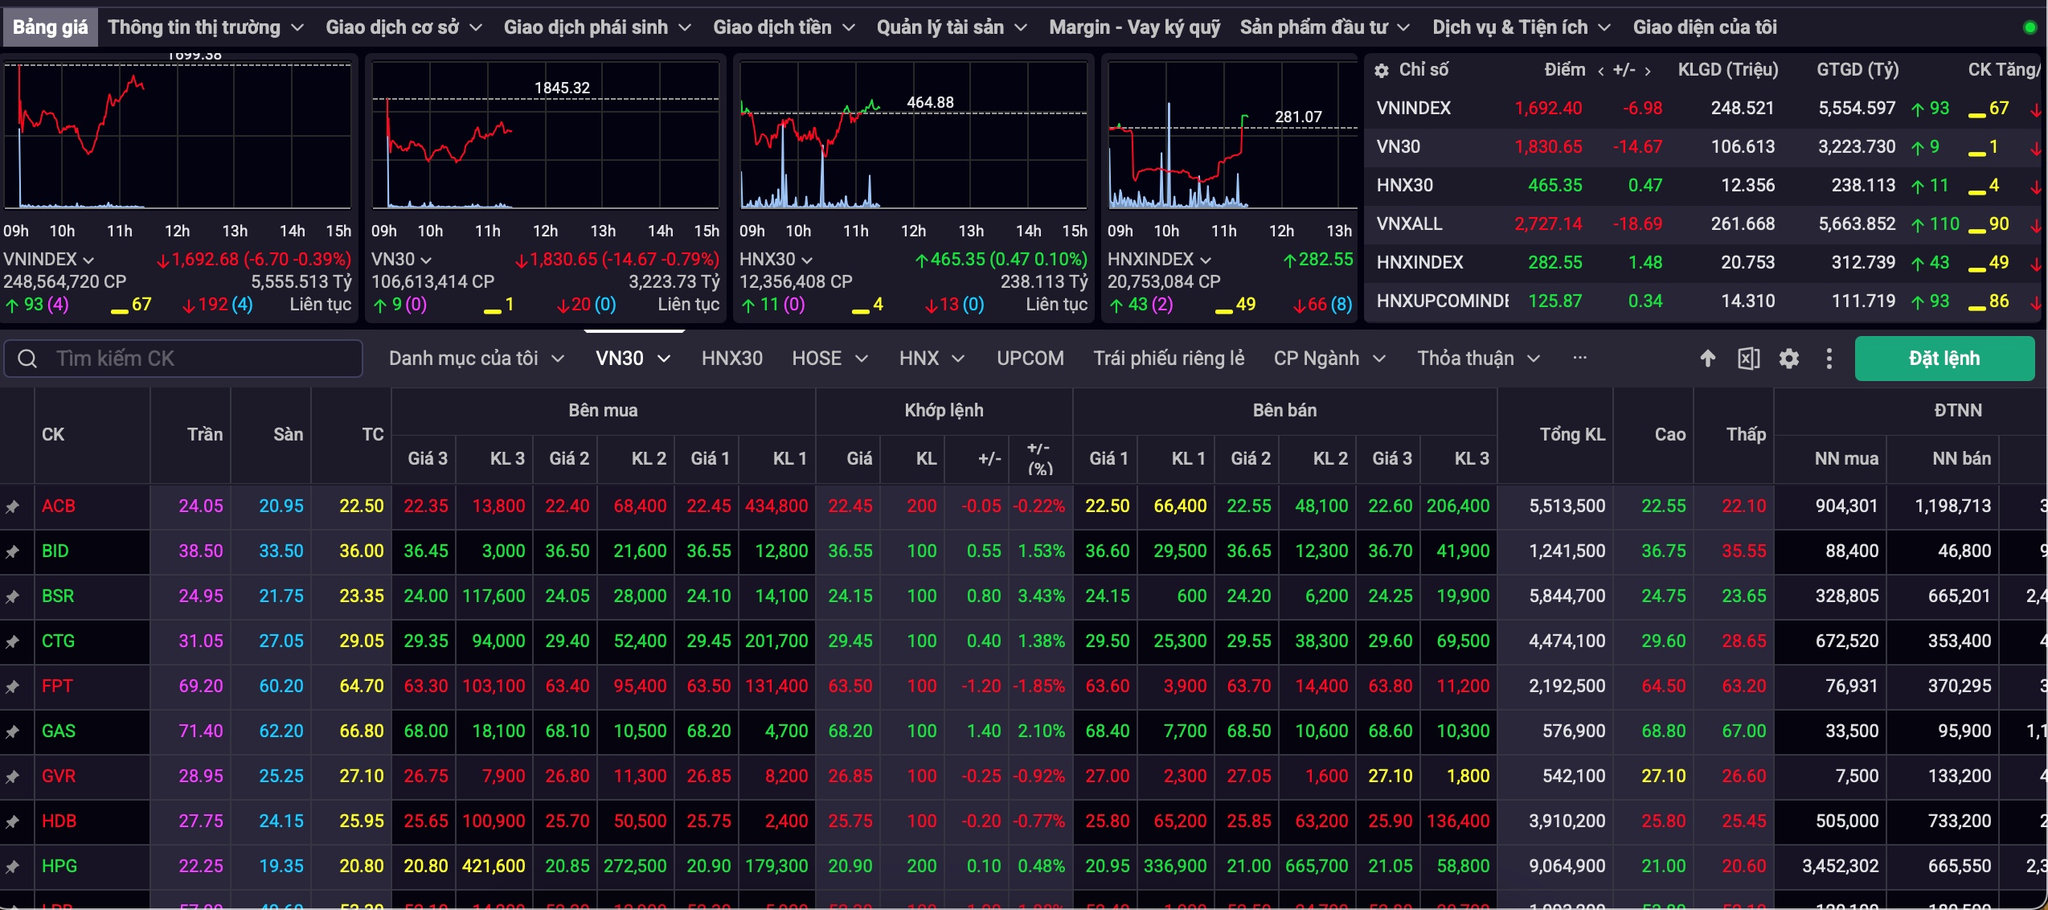This screenshot has width=2048, height=910.
Task: Open the vertical three-dots options menu
Action: (1829, 358)
